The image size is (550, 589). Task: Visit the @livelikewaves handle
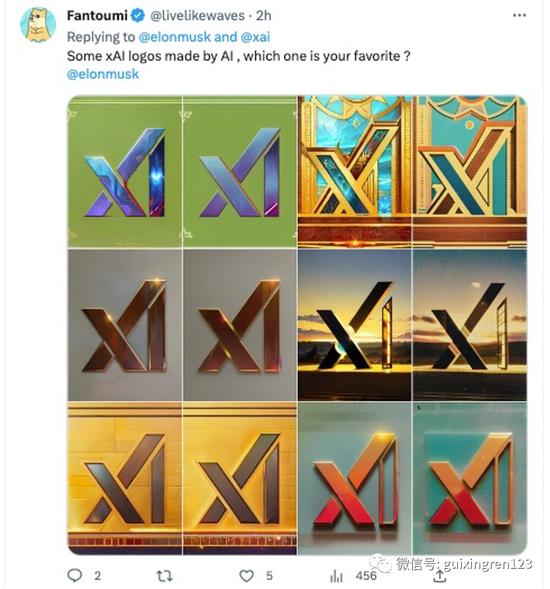(197, 16)
